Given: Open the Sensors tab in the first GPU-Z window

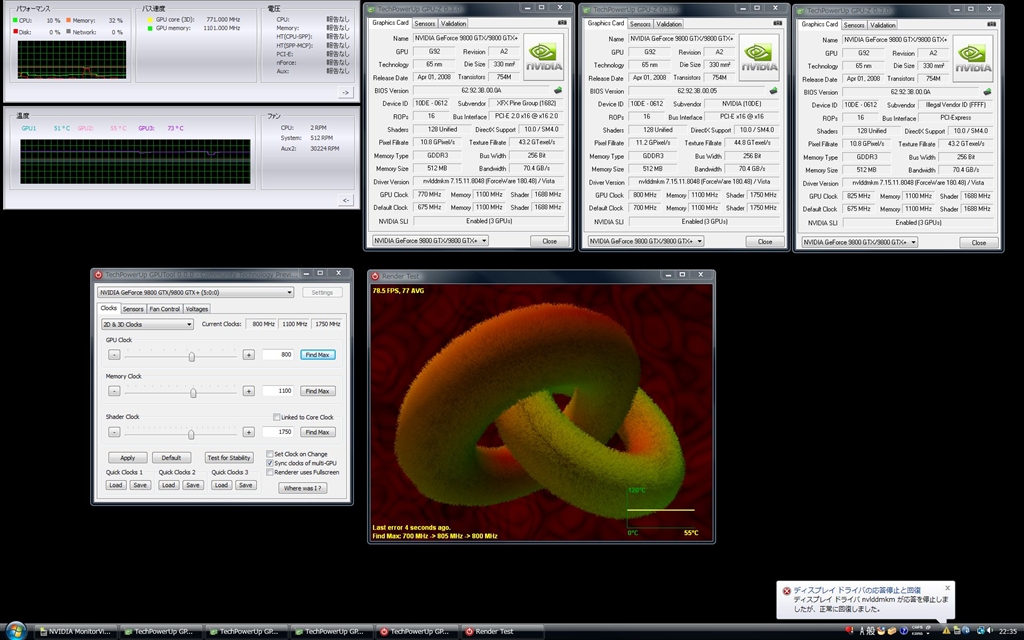Looking at the screenshot, I should point(425,23).
